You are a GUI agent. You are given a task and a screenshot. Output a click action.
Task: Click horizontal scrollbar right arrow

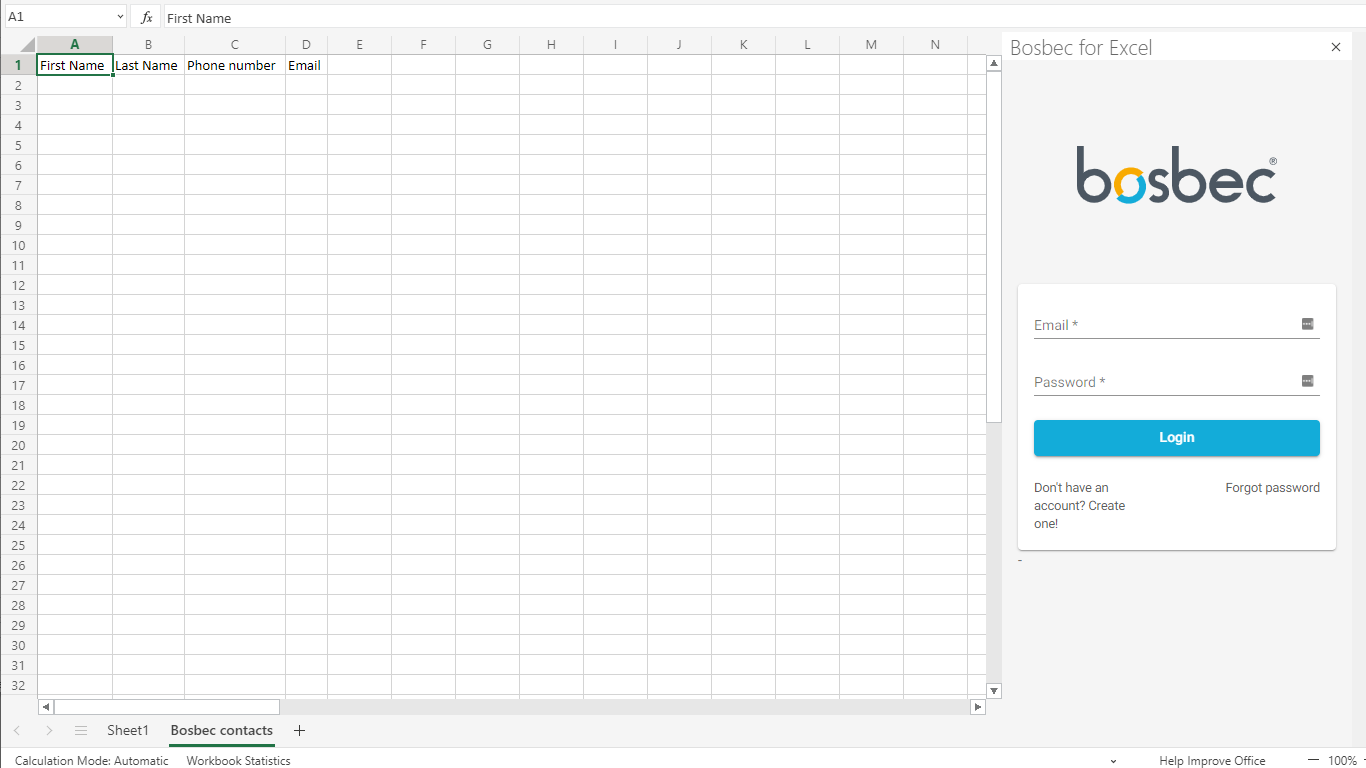coord(978,707)
